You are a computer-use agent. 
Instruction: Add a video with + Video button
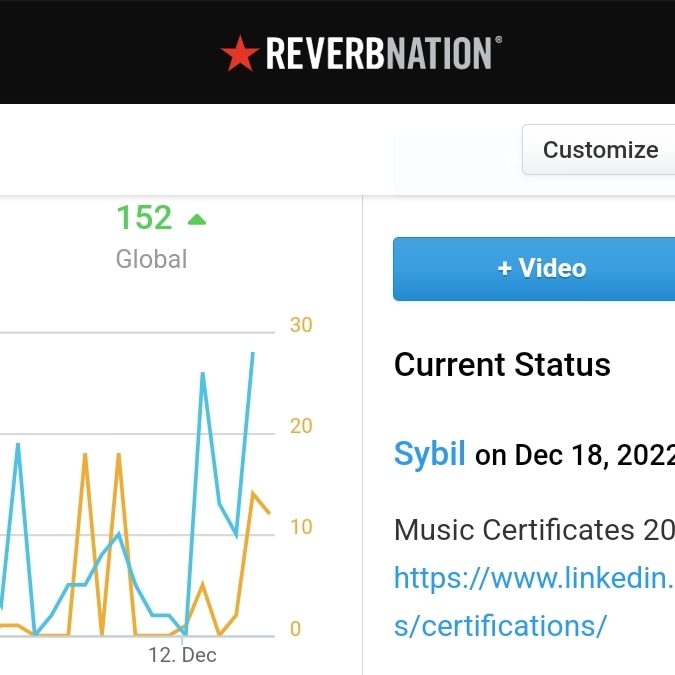(x=534, y=269)
